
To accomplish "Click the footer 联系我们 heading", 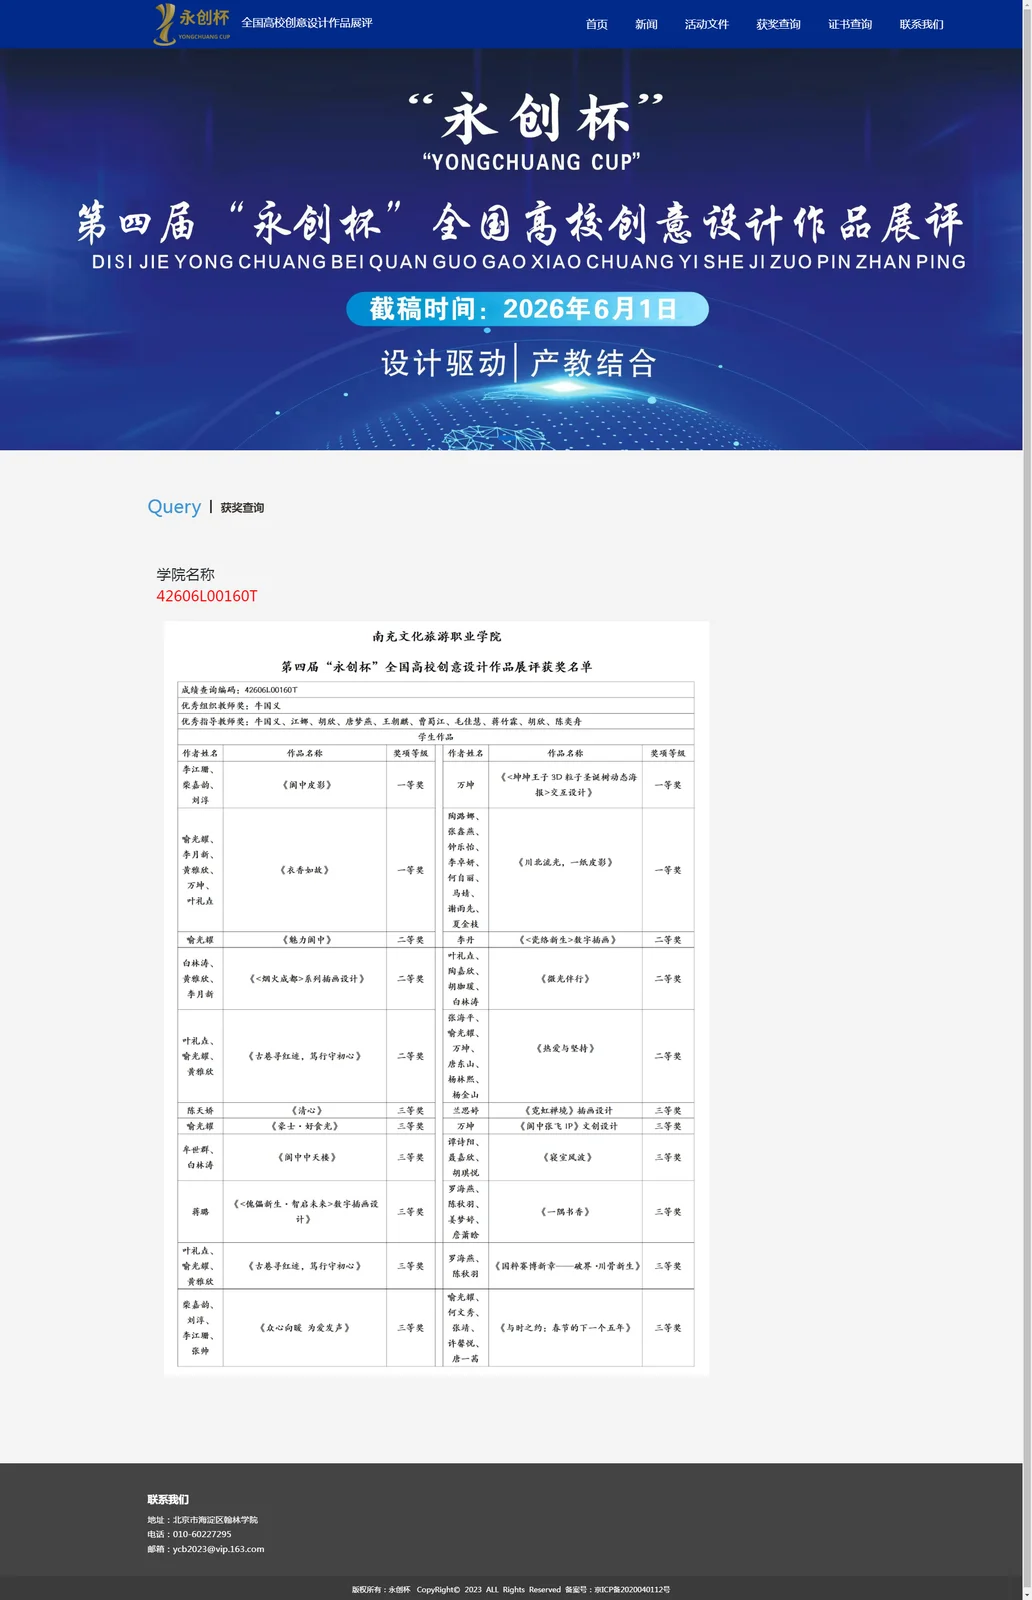I will (168, 1499).
